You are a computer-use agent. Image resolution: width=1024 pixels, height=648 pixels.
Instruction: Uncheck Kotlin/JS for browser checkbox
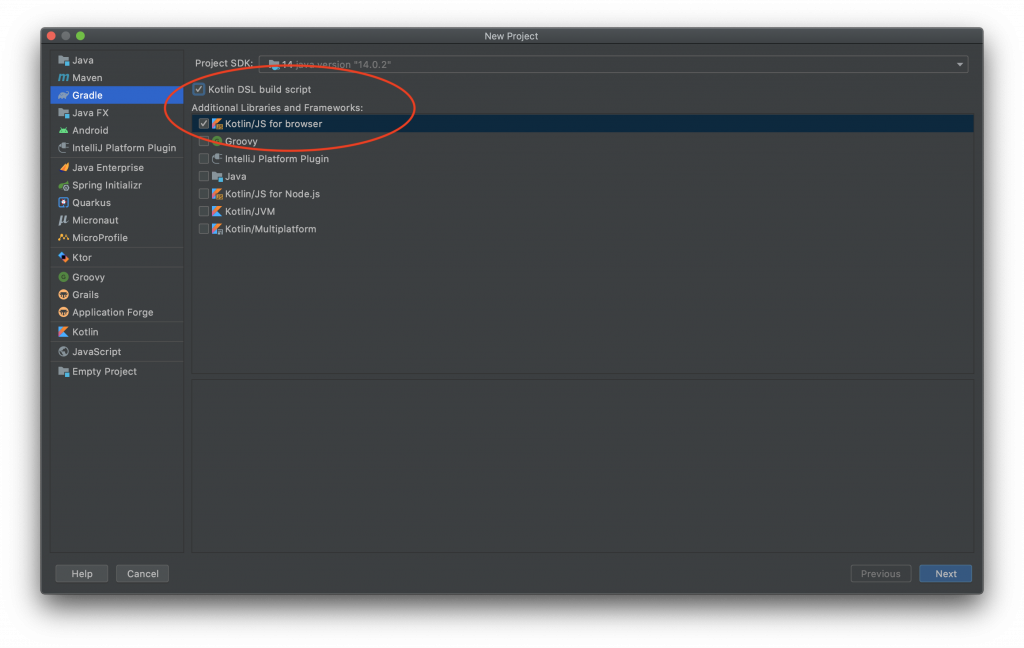click(204, 124)
